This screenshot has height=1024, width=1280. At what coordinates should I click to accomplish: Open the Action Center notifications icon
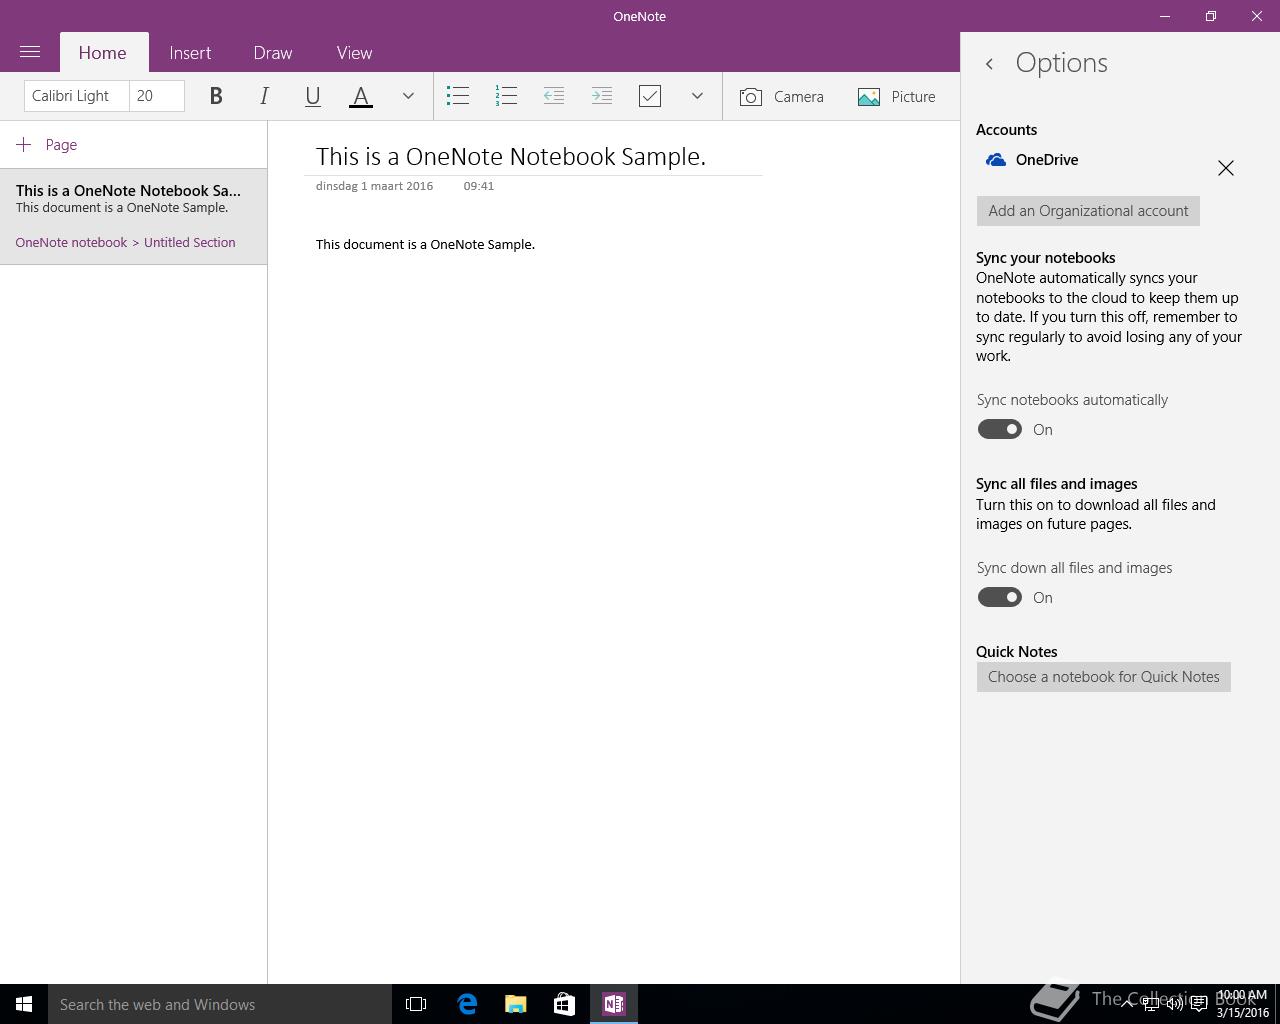click(1198, 1004)
